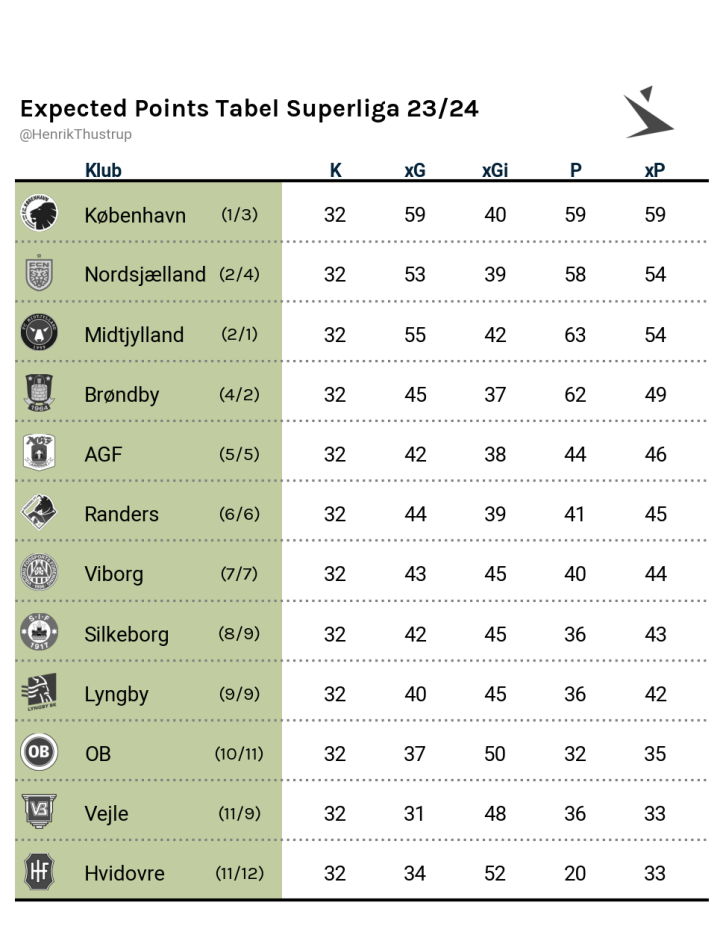The width and height of the screenshot is (723, 950).
Task: Select the Midtjylland wolf logo
Action: 39,332
